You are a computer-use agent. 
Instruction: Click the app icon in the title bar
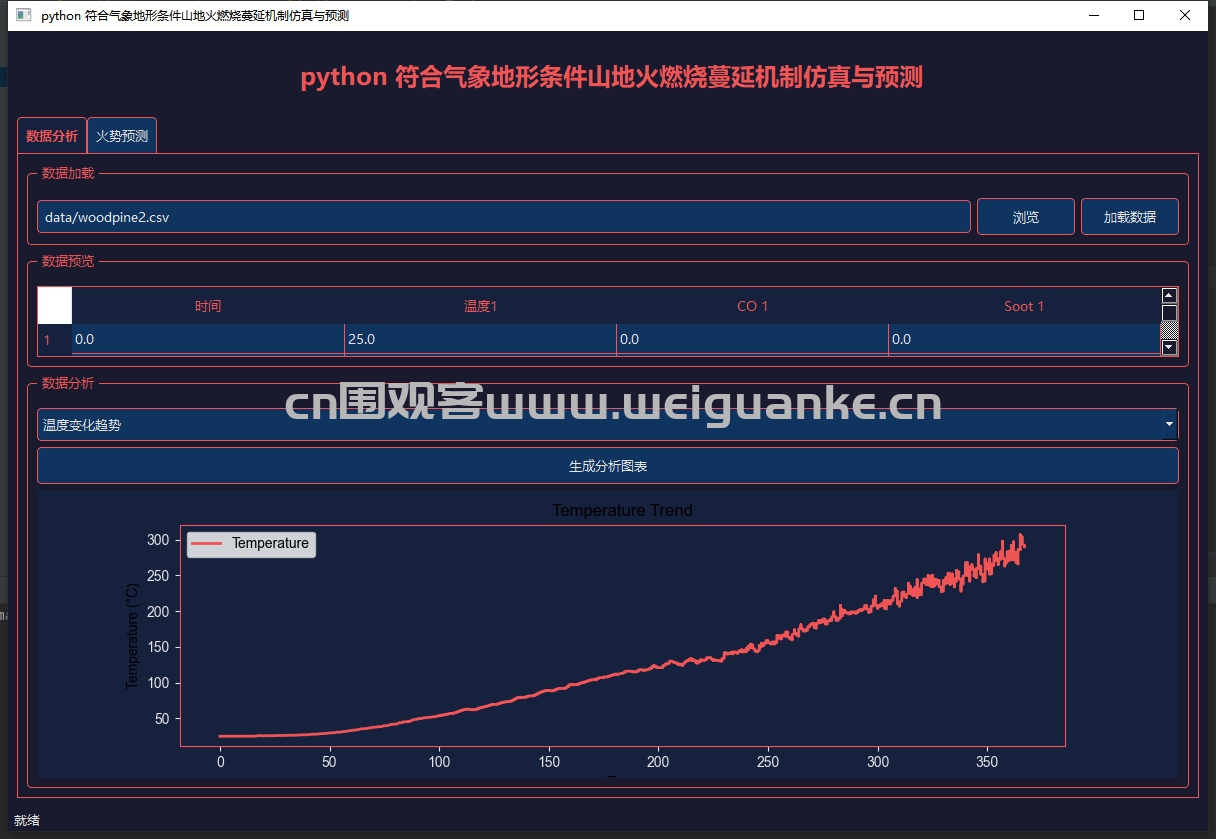(24, 16)
